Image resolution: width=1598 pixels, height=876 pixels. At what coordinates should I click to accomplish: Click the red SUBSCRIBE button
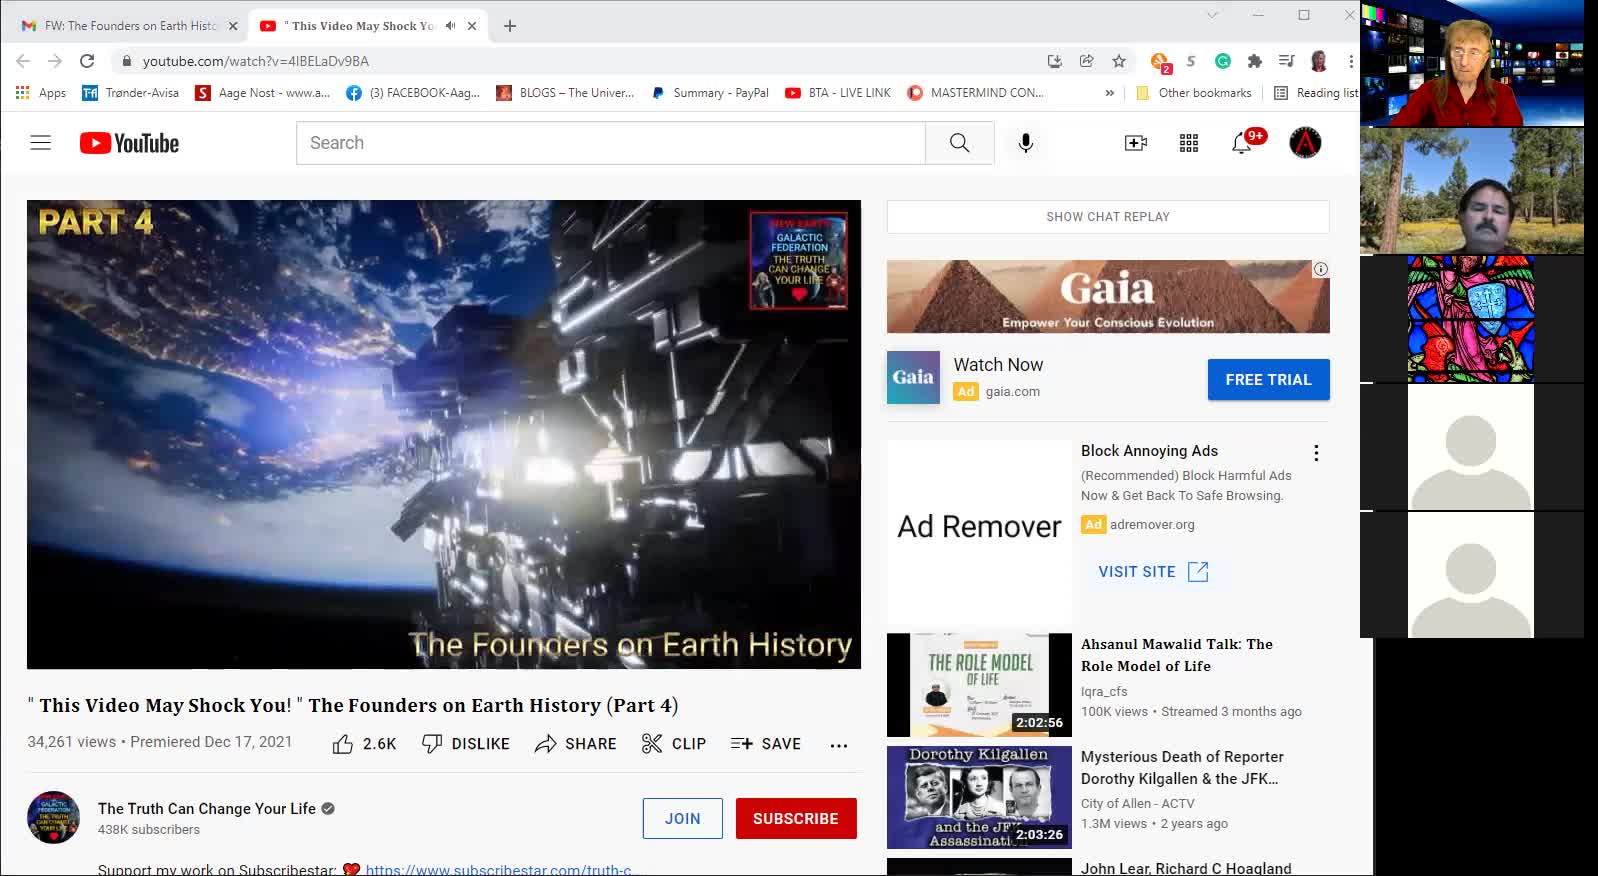point(796,818)
